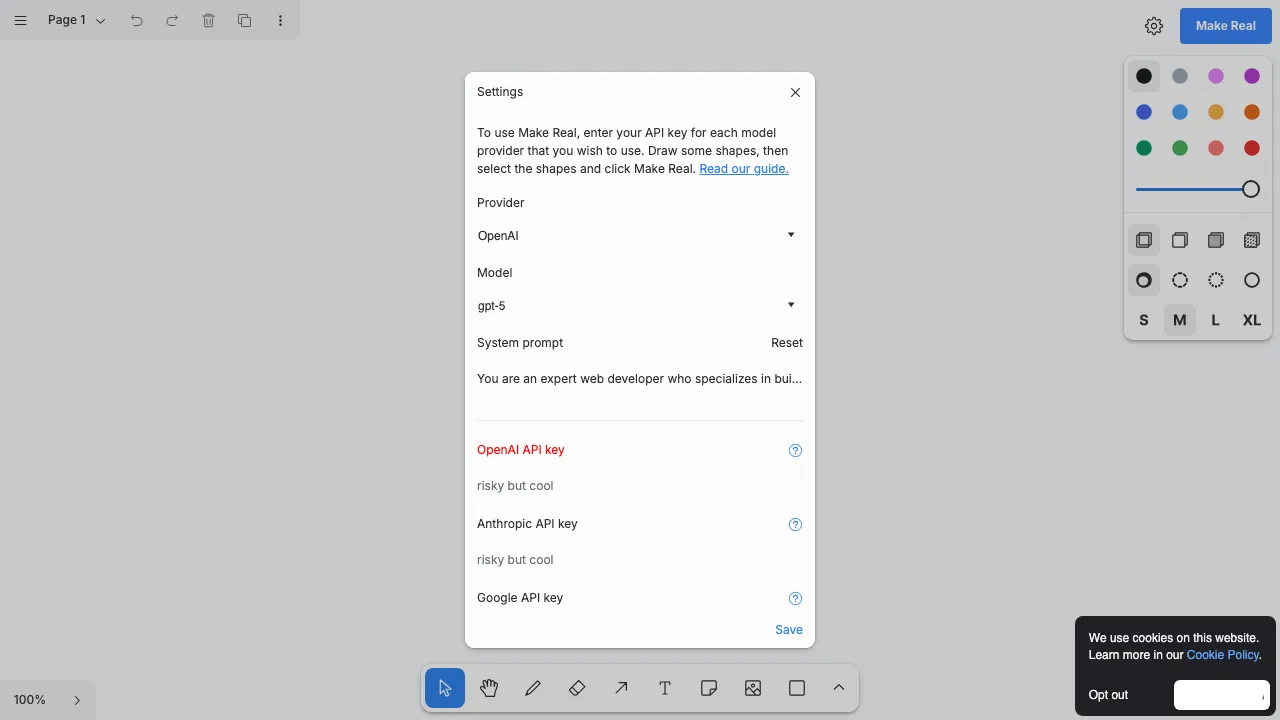
Task: Open the Read our guide link
Action: click(743, 169)
